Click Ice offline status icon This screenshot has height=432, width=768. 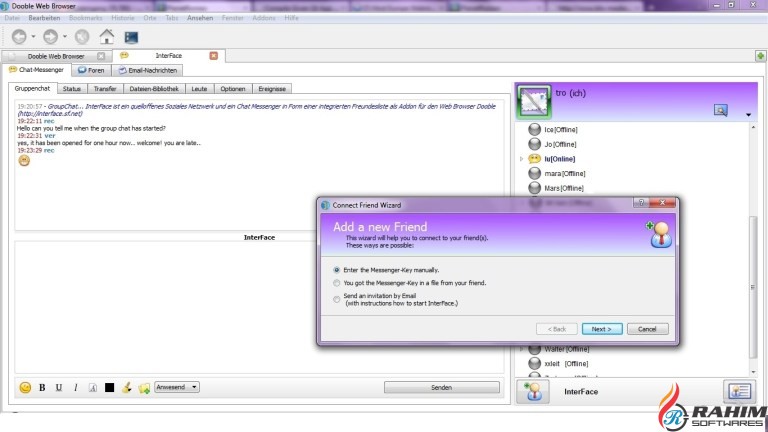tap(534, 129)
